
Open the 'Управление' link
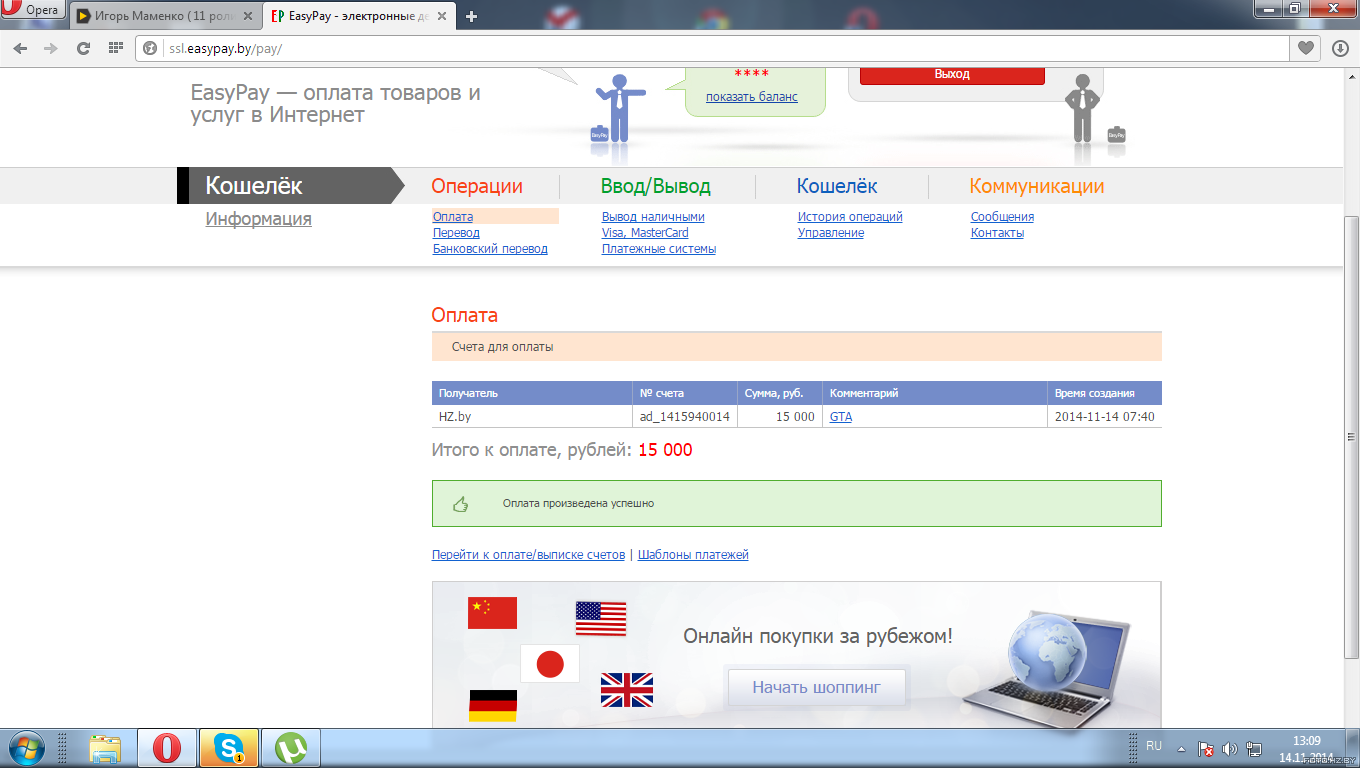[831, 233]
